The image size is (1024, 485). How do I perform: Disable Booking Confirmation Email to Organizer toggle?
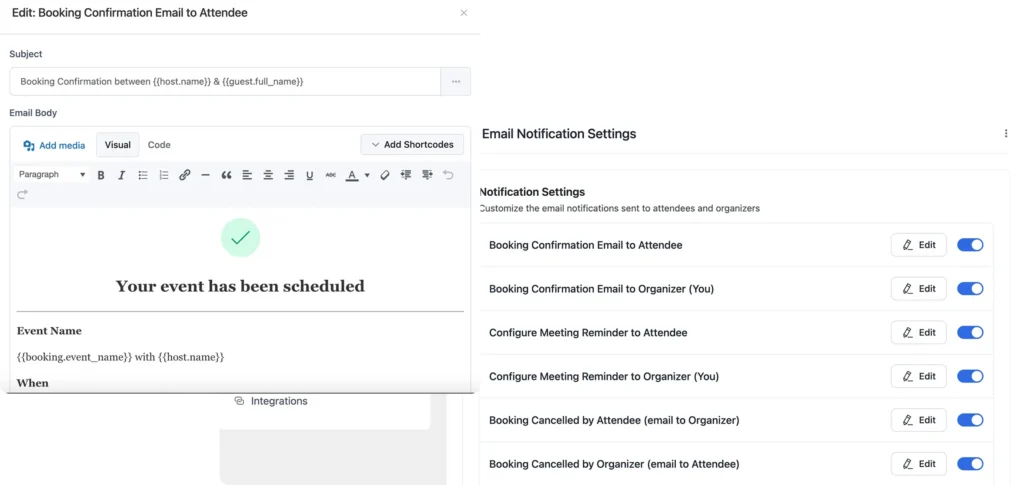pyautogui.click(x=970, y=289)
